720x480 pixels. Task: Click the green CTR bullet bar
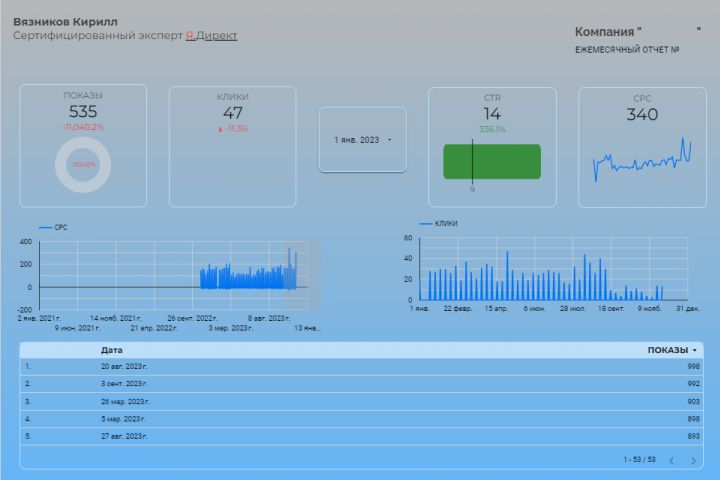click(x=492, y=162)
